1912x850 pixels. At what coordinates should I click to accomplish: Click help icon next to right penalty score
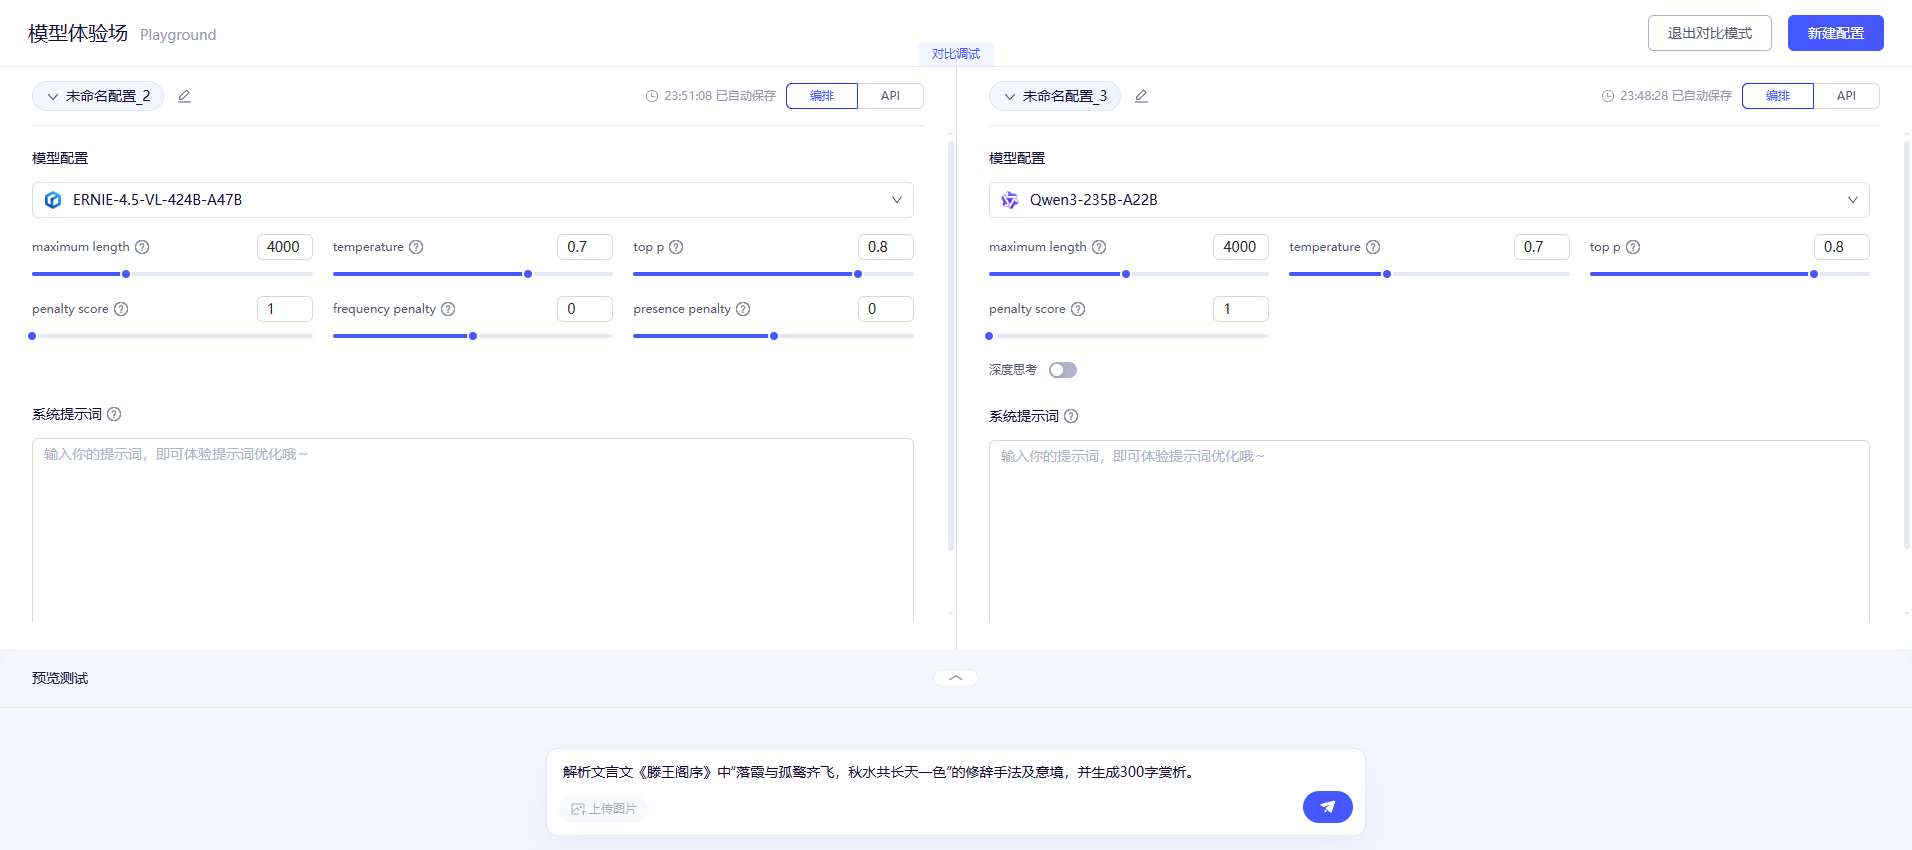(x=1078, y=309)
